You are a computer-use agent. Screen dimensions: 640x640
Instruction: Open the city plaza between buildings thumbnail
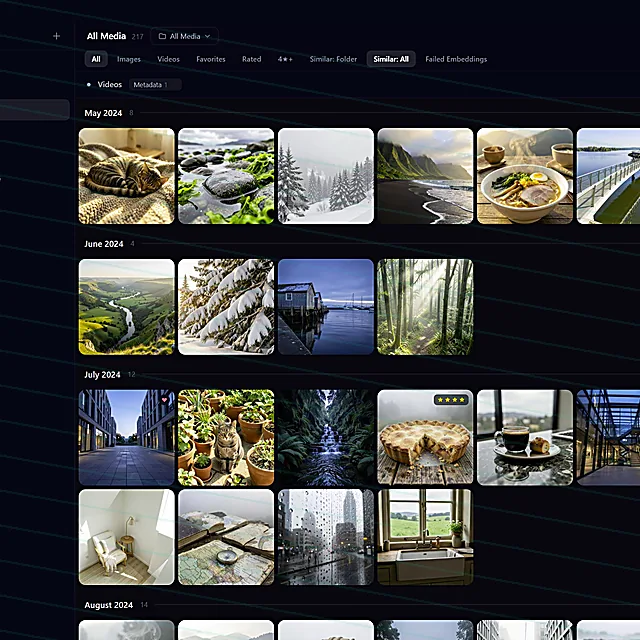pyautogui.click(x=127, y=438)
